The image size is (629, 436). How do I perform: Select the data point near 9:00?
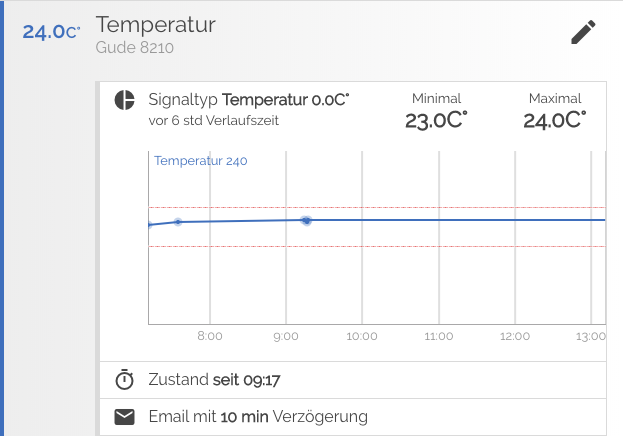306,220
